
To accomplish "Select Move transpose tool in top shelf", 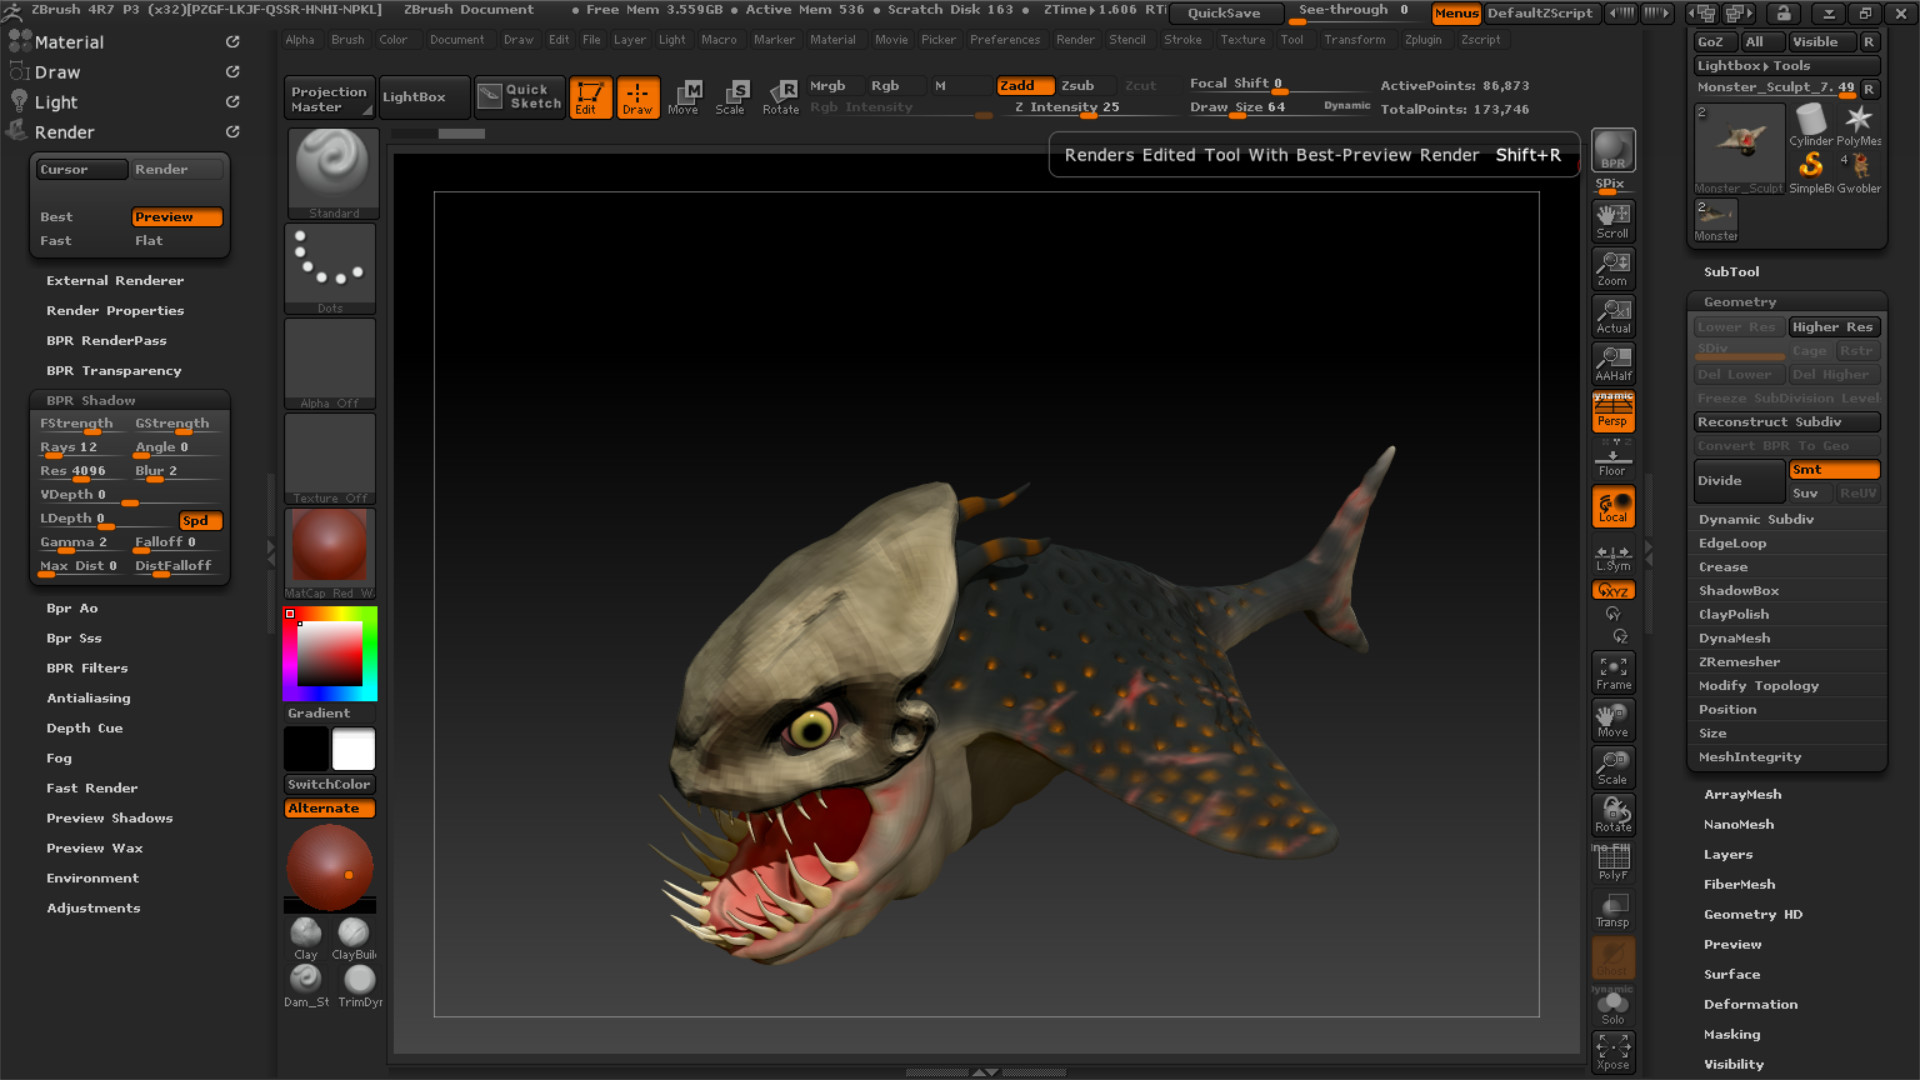I will coord(685,97).
